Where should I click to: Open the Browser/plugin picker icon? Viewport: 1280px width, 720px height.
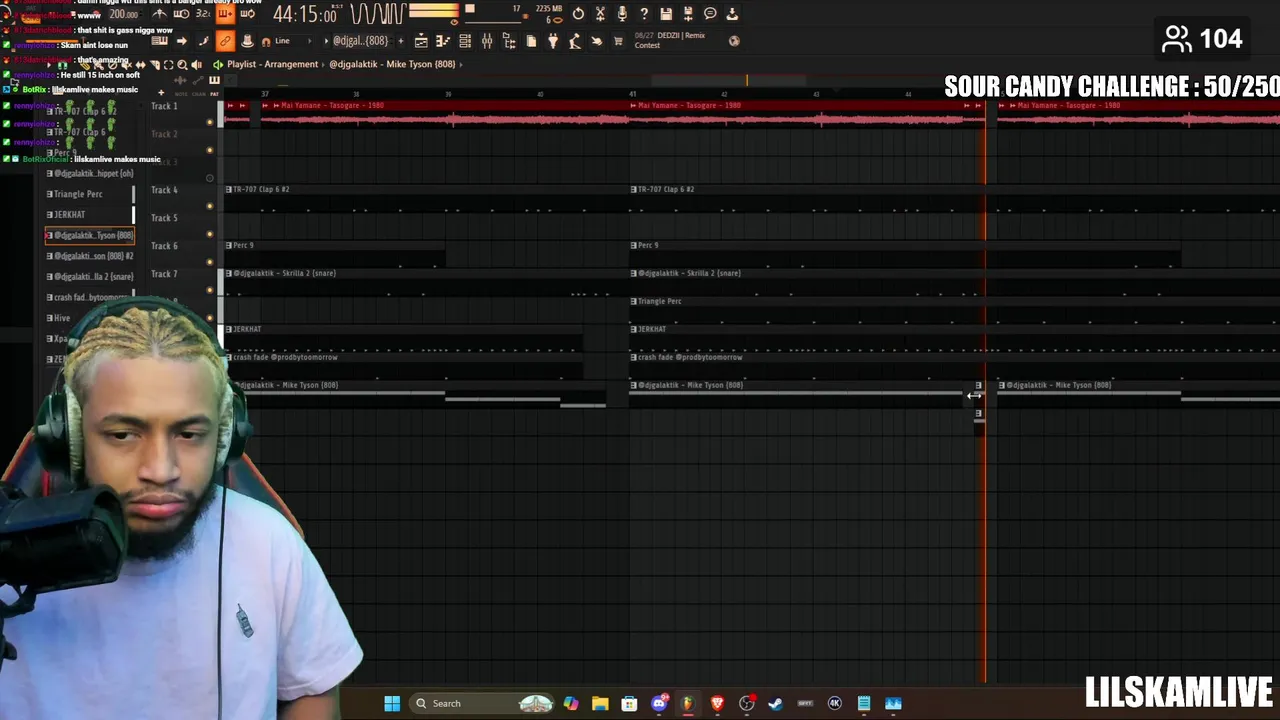click(x=509, y=41)
